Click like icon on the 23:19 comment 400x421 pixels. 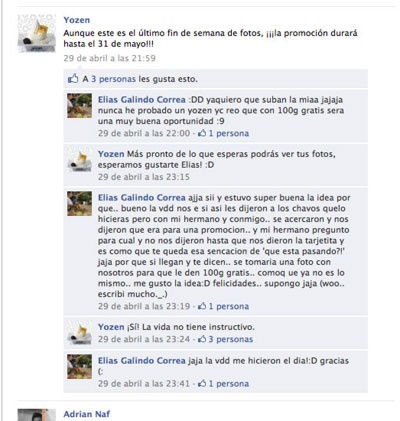point(202,306)
